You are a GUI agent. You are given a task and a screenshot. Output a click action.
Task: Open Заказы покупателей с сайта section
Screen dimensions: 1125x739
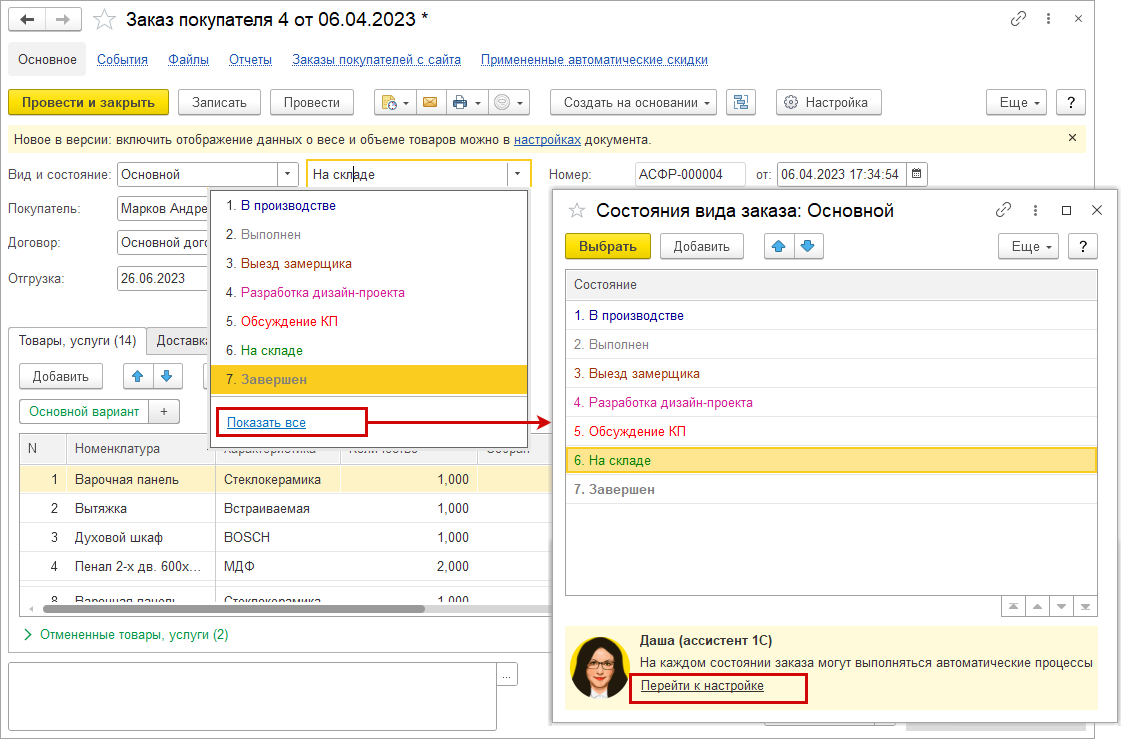tap(376, 60)
